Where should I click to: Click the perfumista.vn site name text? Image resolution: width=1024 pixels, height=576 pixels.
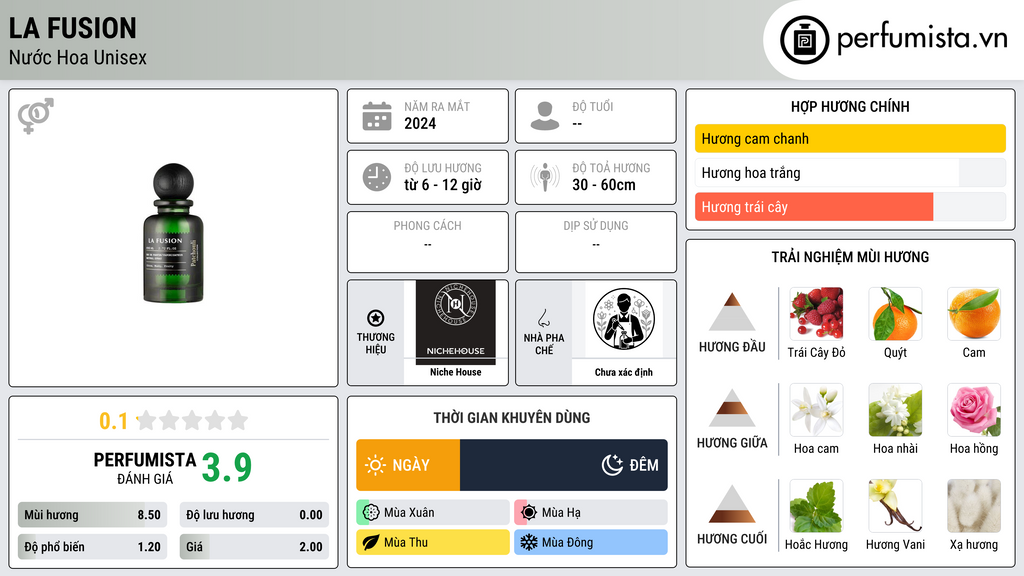click(922, 38)
